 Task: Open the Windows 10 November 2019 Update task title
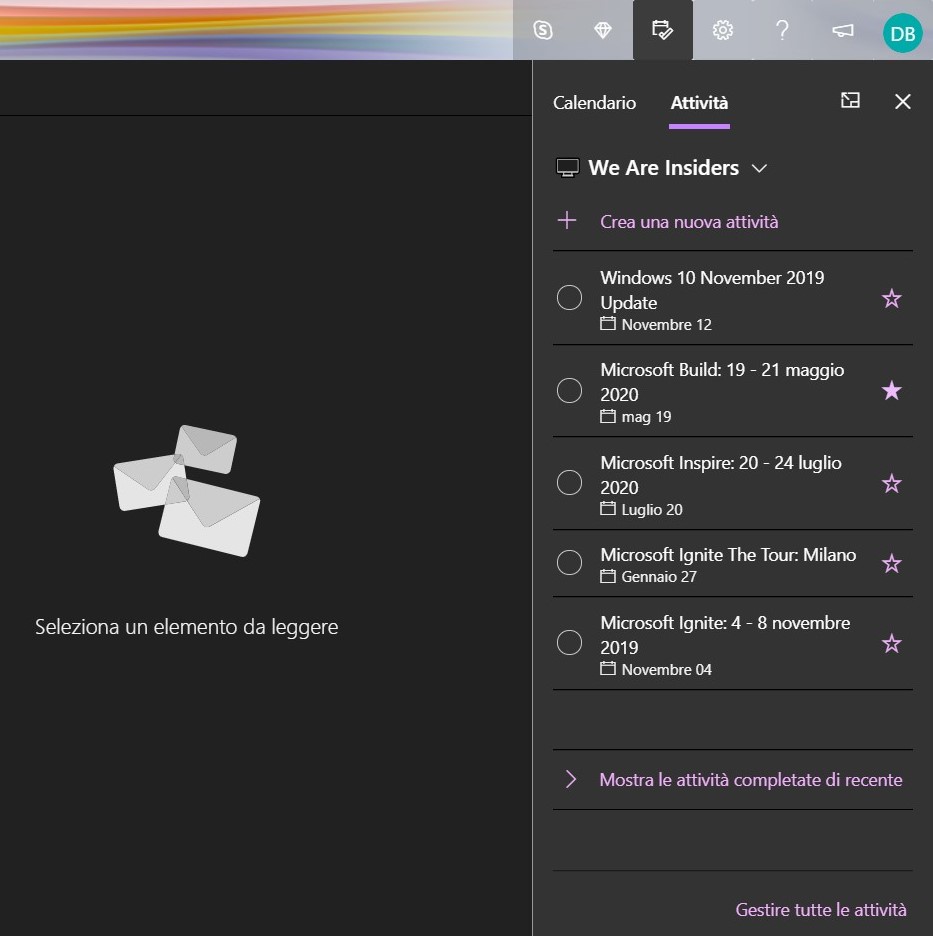tap(712, 290)
